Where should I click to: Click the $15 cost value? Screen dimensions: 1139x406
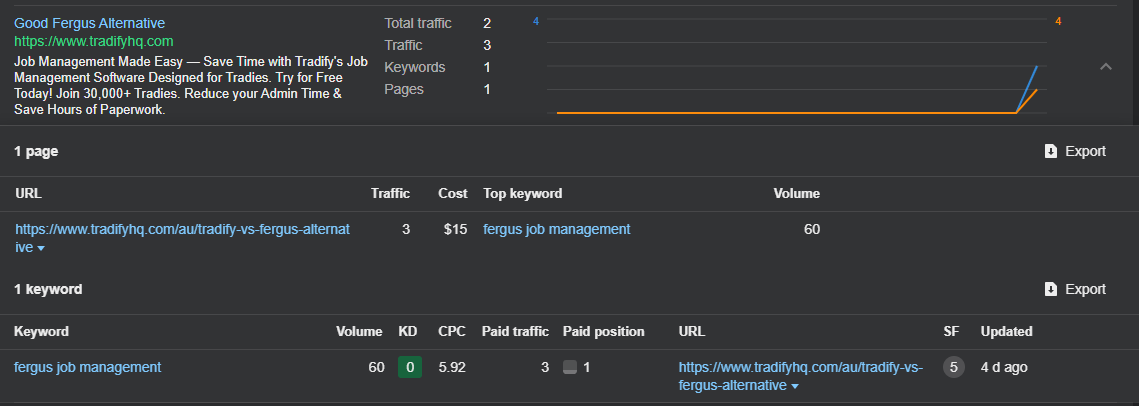tap(455, 230)
